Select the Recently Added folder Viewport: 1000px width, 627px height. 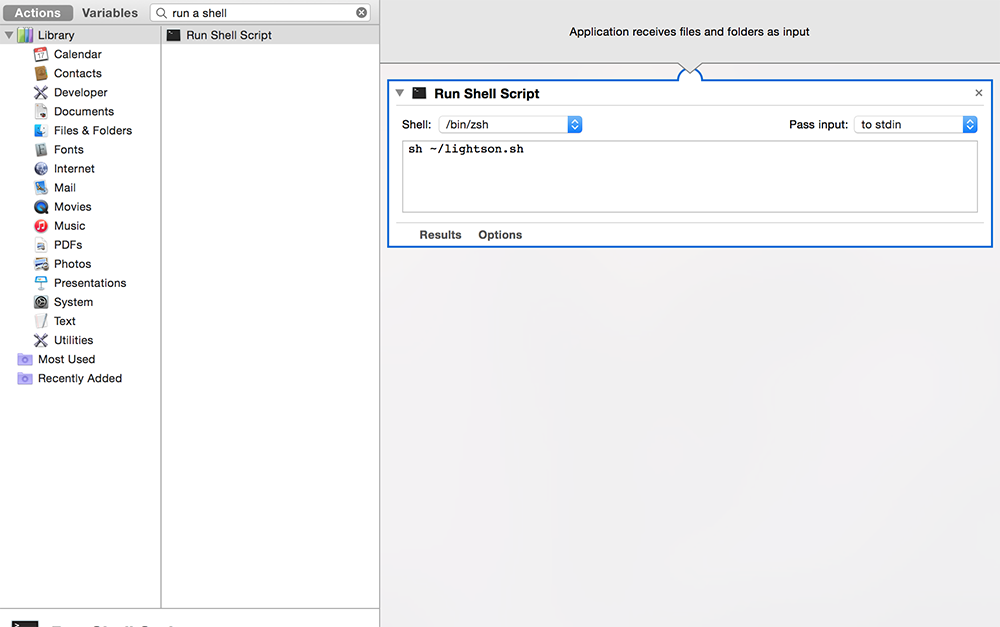click(80, 378)
